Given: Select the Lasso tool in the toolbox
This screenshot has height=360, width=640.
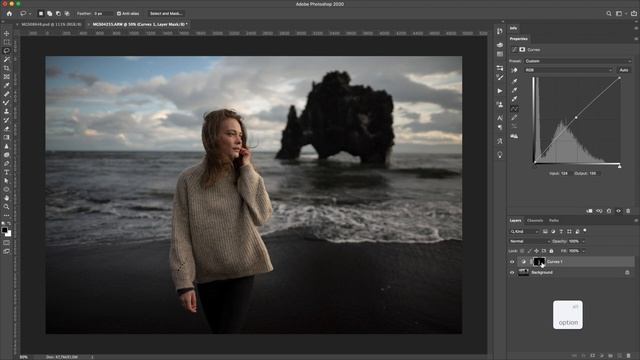Looking at the screenshot, I should [x=7, y=51].
